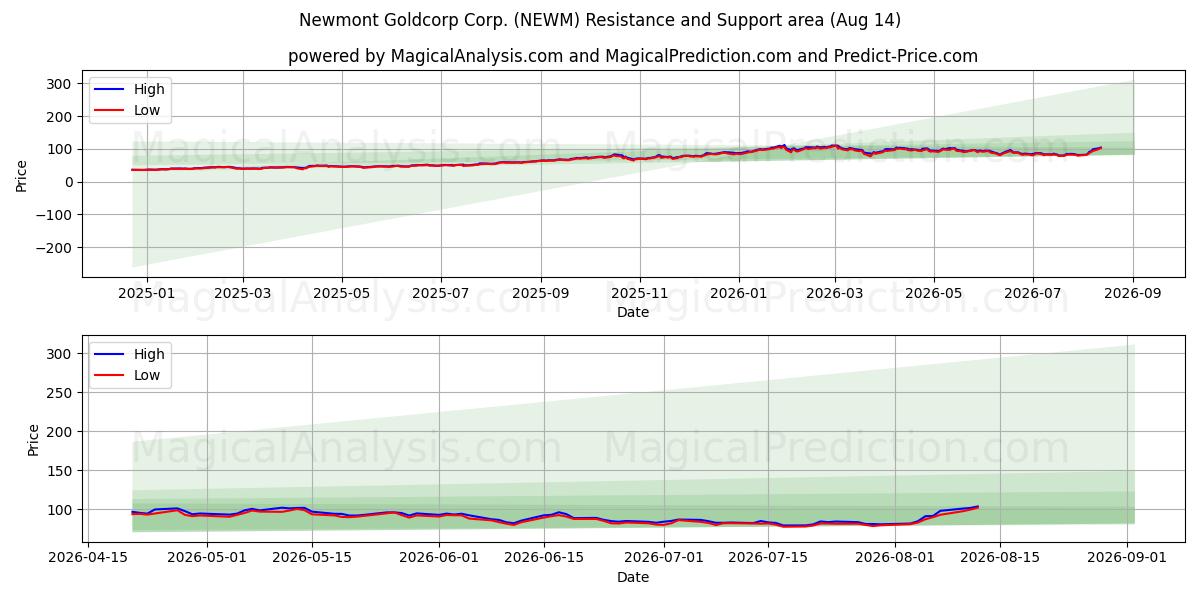Click the 2025-03 date tick label
The width and height of the screenshot is (1200, 600).
click(x=243, y=293)
